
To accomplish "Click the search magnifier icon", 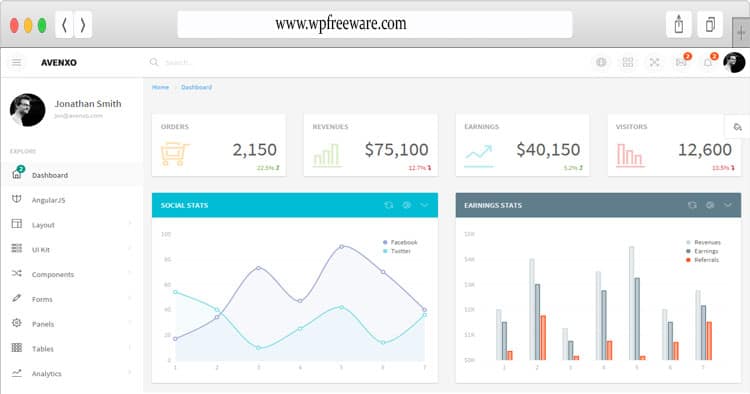I will (154, 62).
